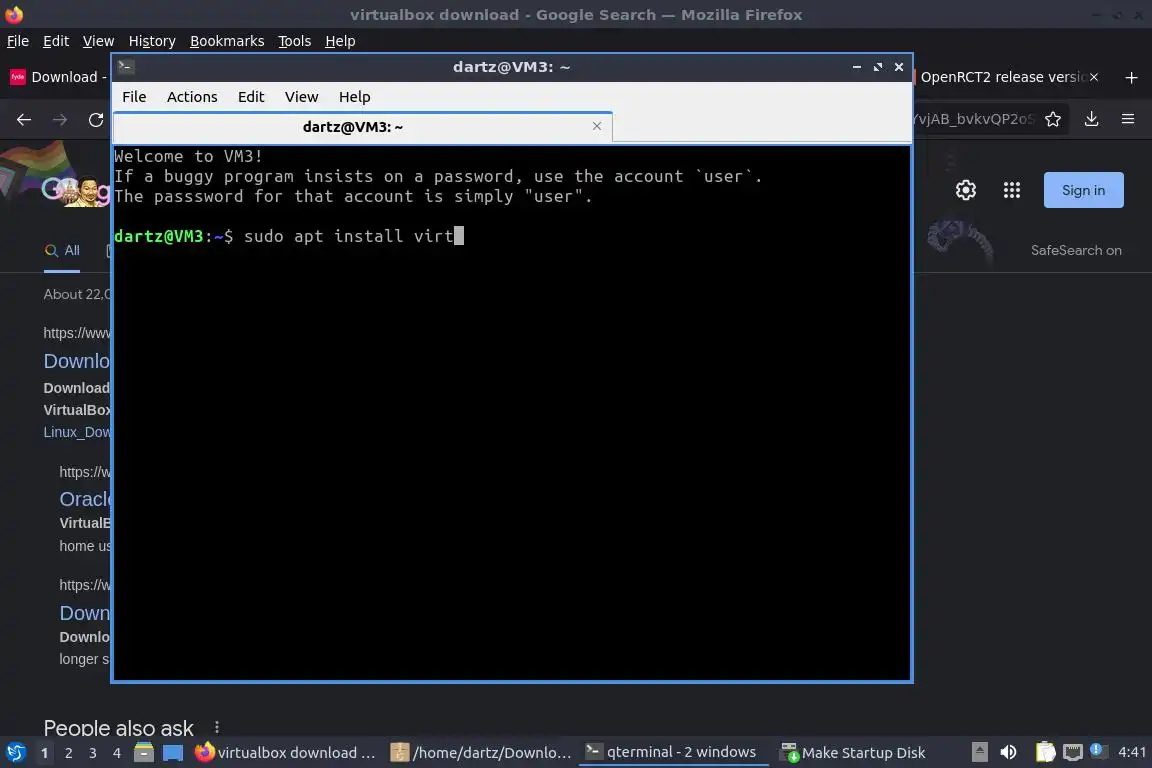Open the Firefox downloads panel

1092,119
